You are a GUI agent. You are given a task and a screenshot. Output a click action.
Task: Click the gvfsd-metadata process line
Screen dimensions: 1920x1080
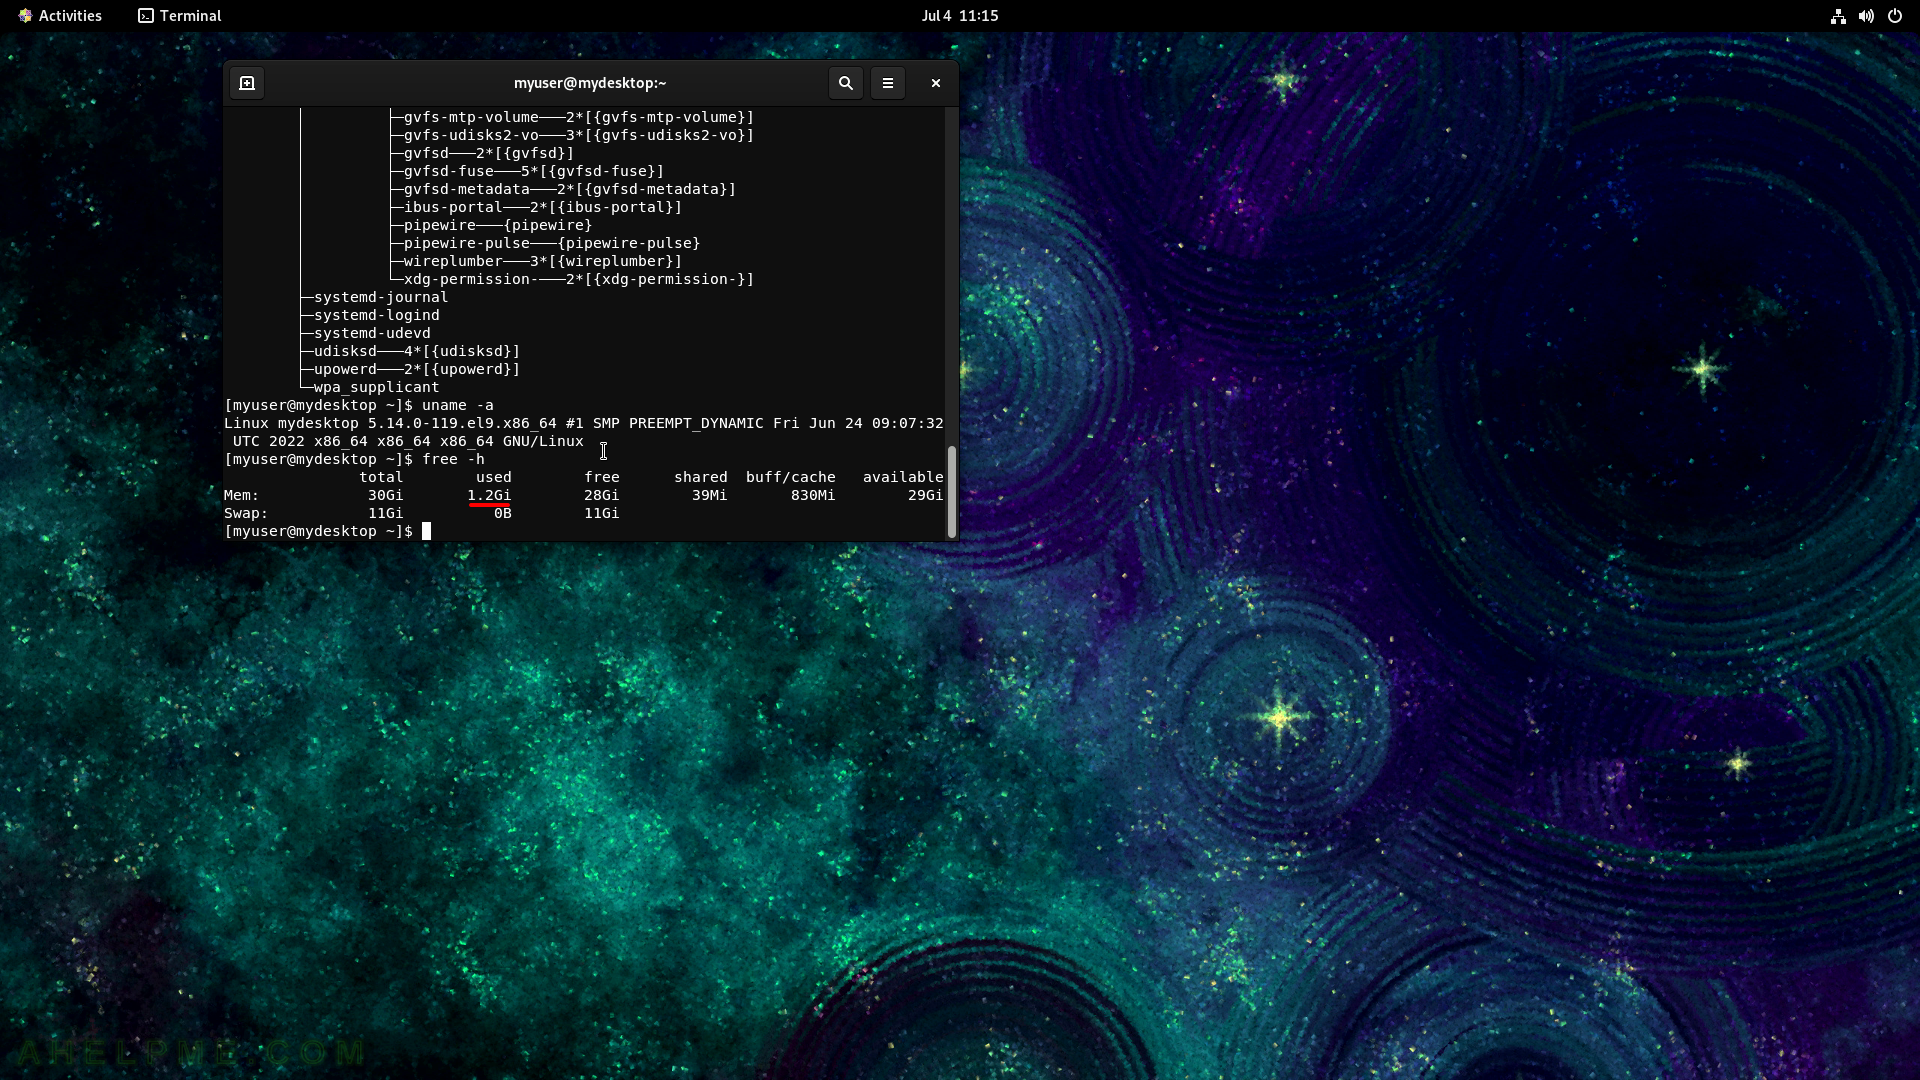[570, 189]
